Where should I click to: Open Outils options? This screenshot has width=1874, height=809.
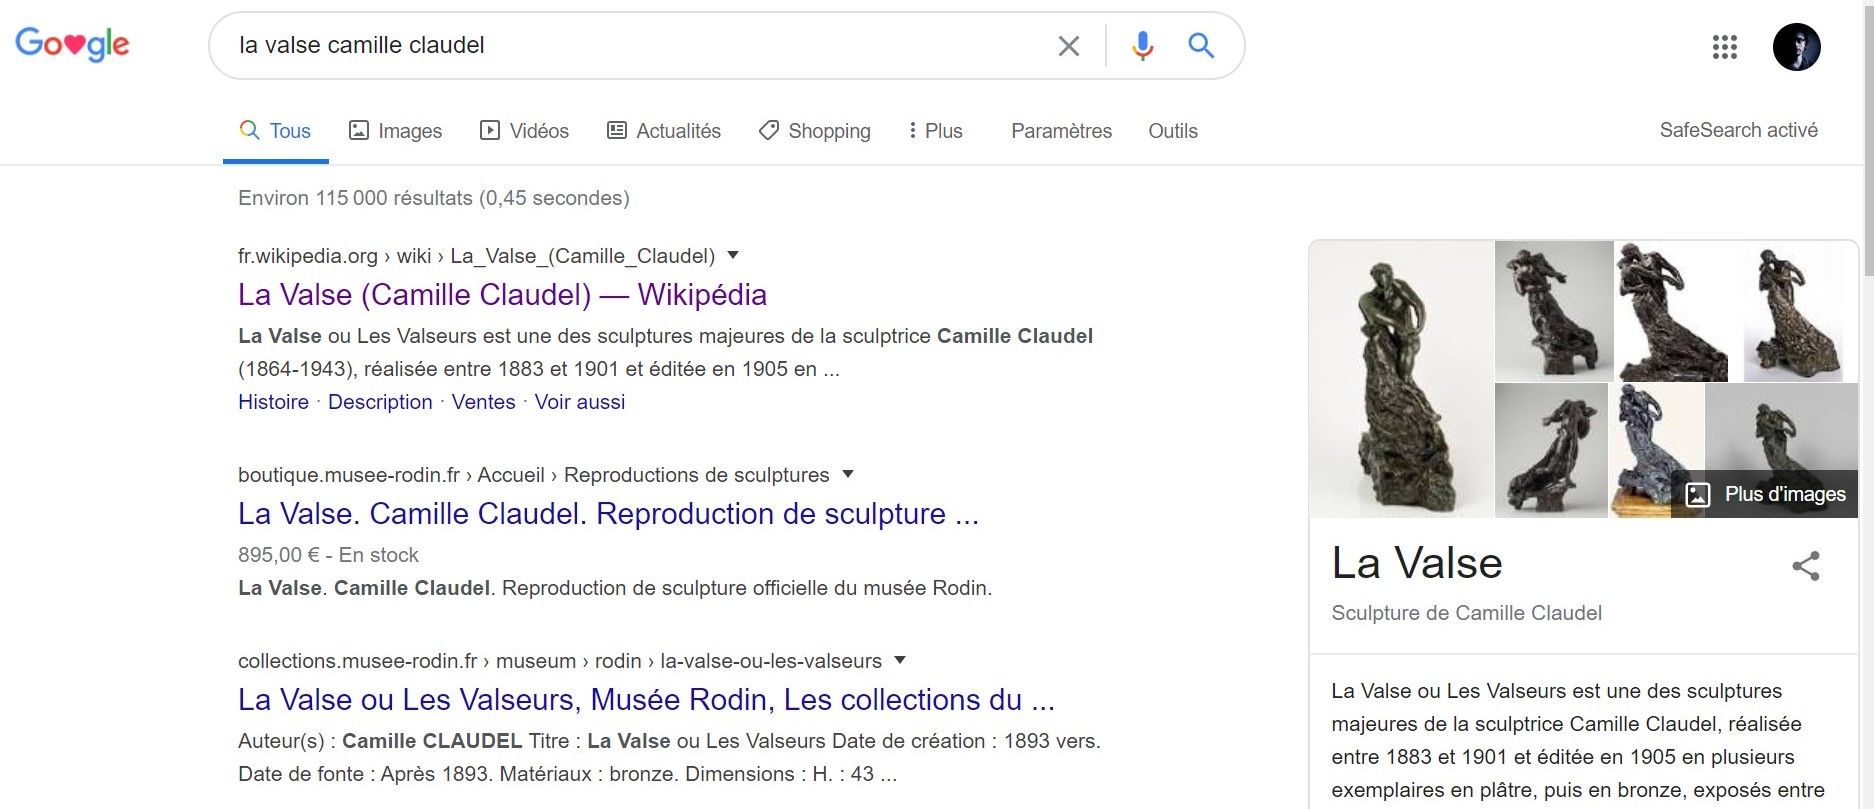point(1172,131)
